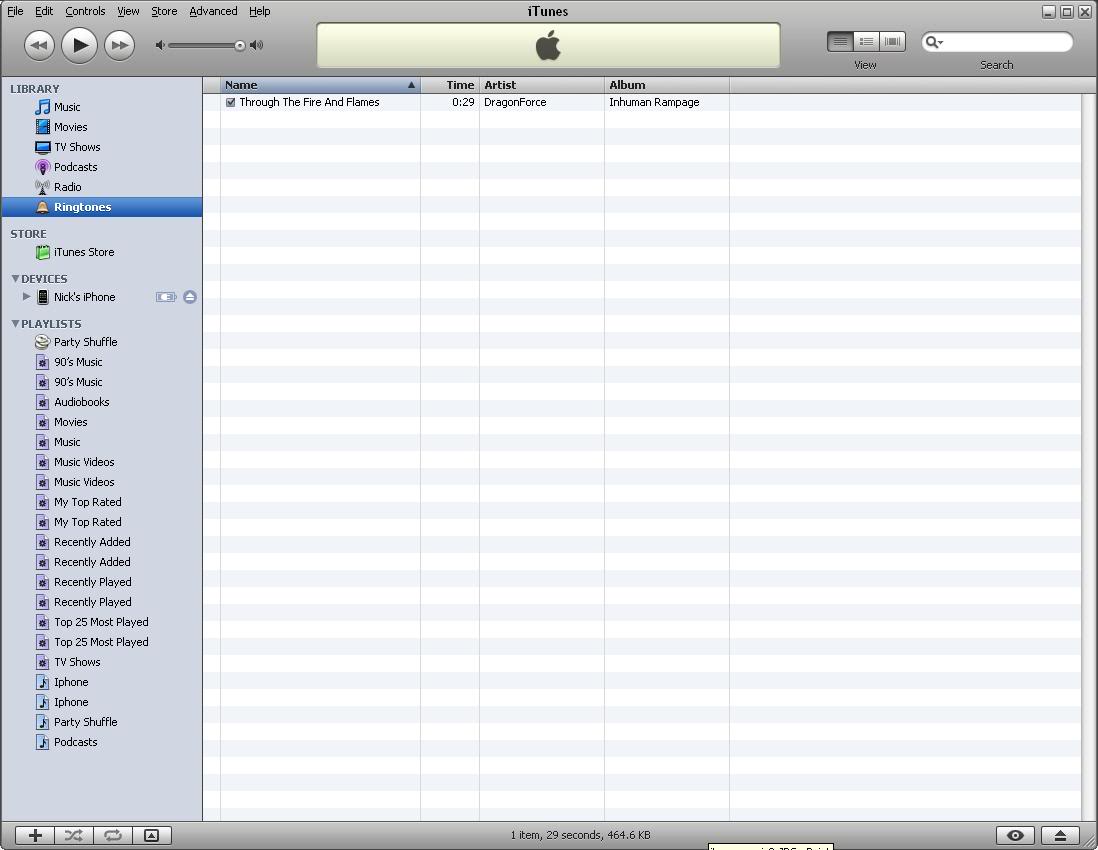This screenshot has height=850, width=1098.
Task: Show artwork viewer panel
Action: 151,835
